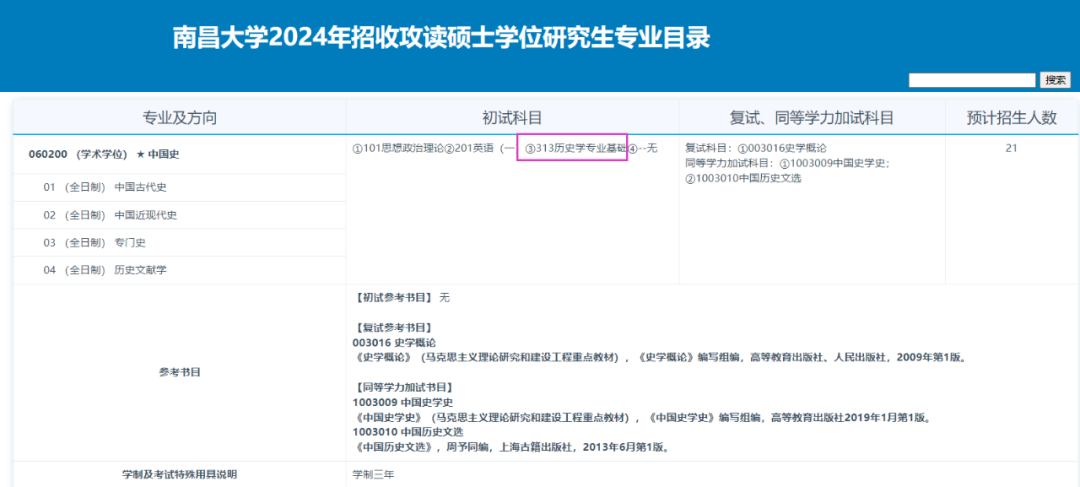Image resolution: width=1080 pixels, height=487 pixels.
Task: Click the 复试、同等学力加试科目 header
Action: [x=811, y=118]
